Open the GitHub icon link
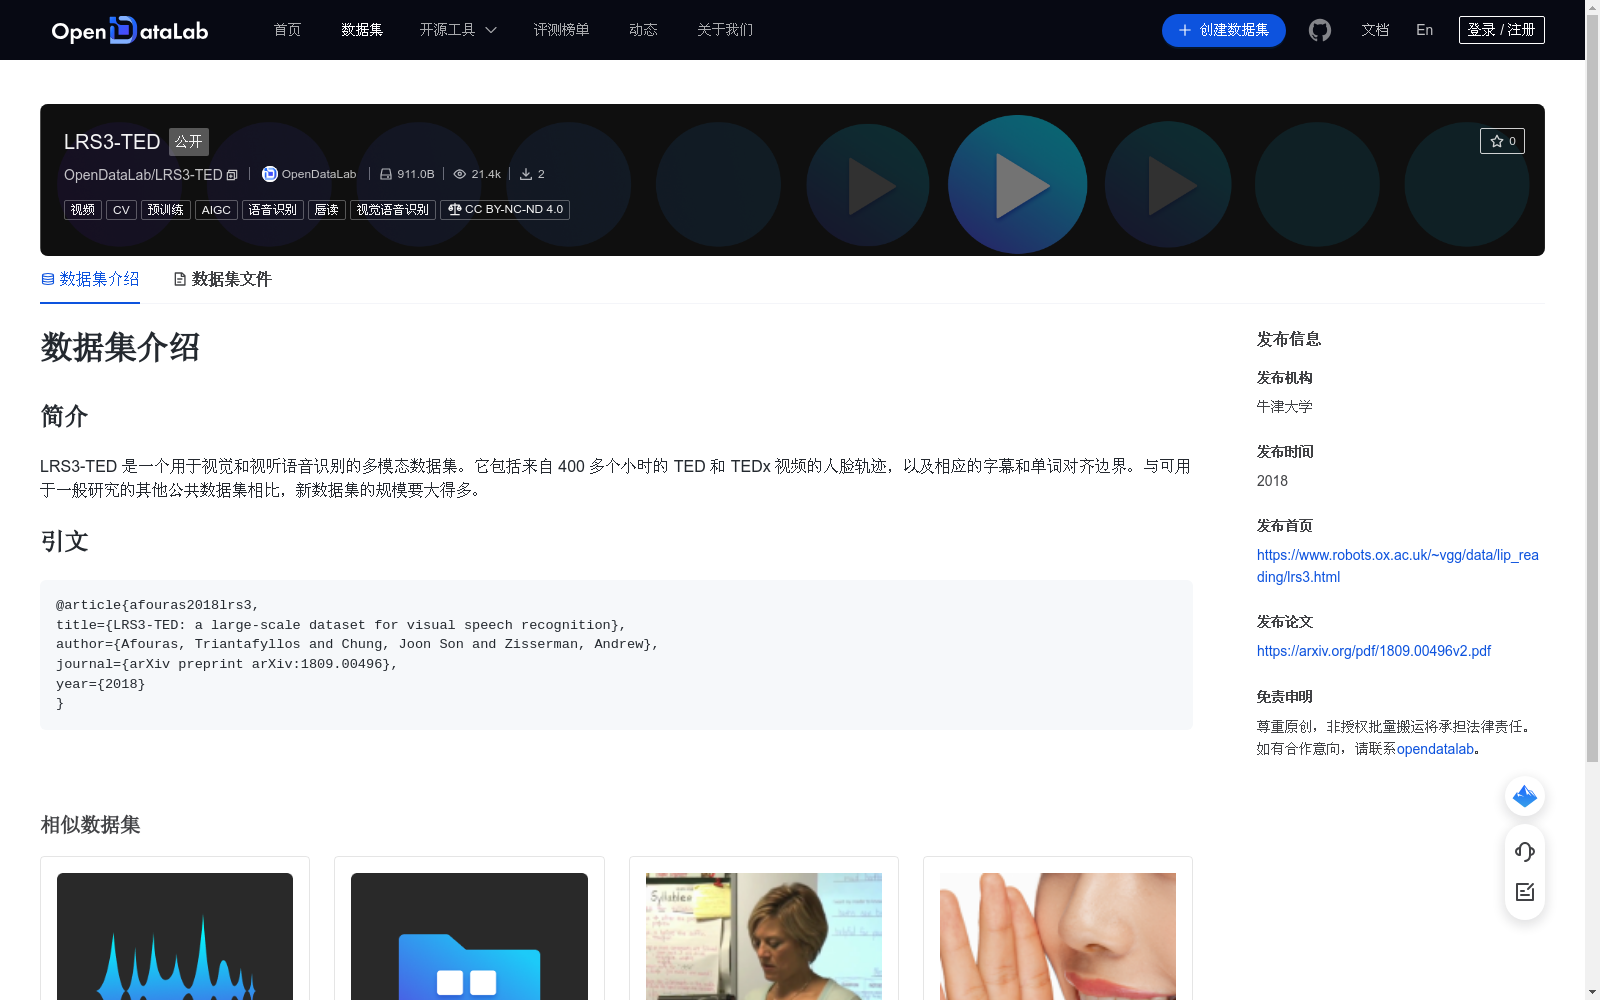This screenshot has width=1600, height=1000. point(1320,30)
